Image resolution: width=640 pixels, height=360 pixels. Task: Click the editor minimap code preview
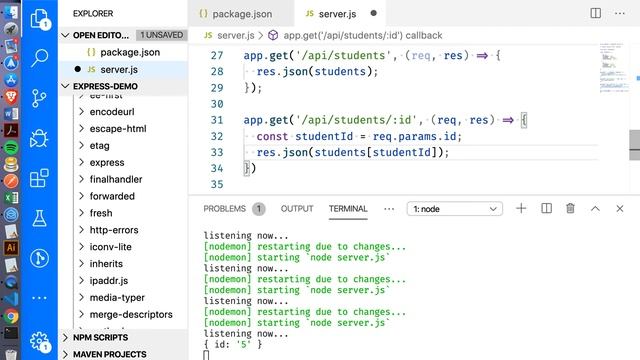(x=614, y=67)
